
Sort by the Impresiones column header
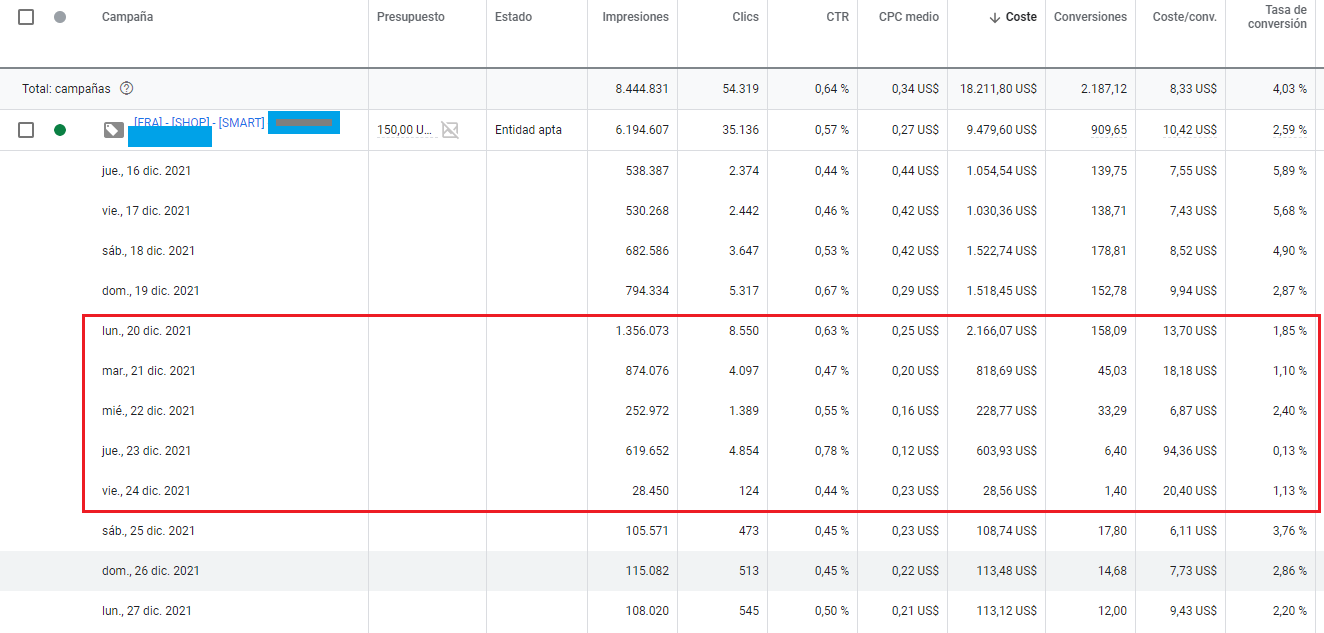pyautogui.click(x=635, y=17)
